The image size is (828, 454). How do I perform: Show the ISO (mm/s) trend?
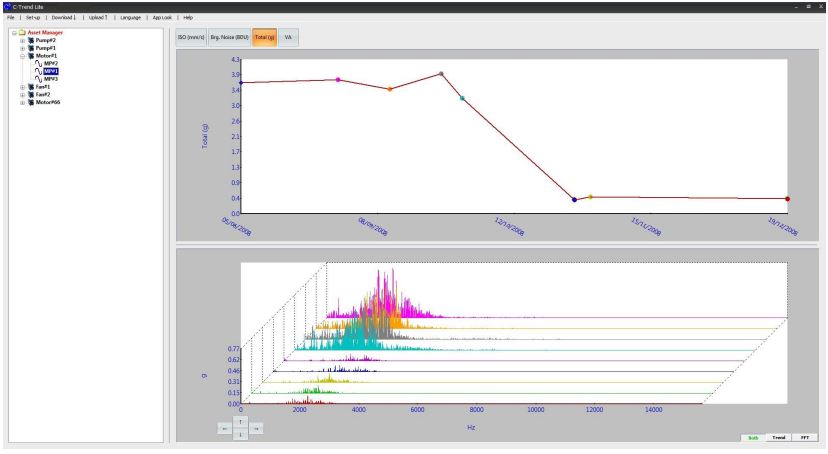point(190,37)
